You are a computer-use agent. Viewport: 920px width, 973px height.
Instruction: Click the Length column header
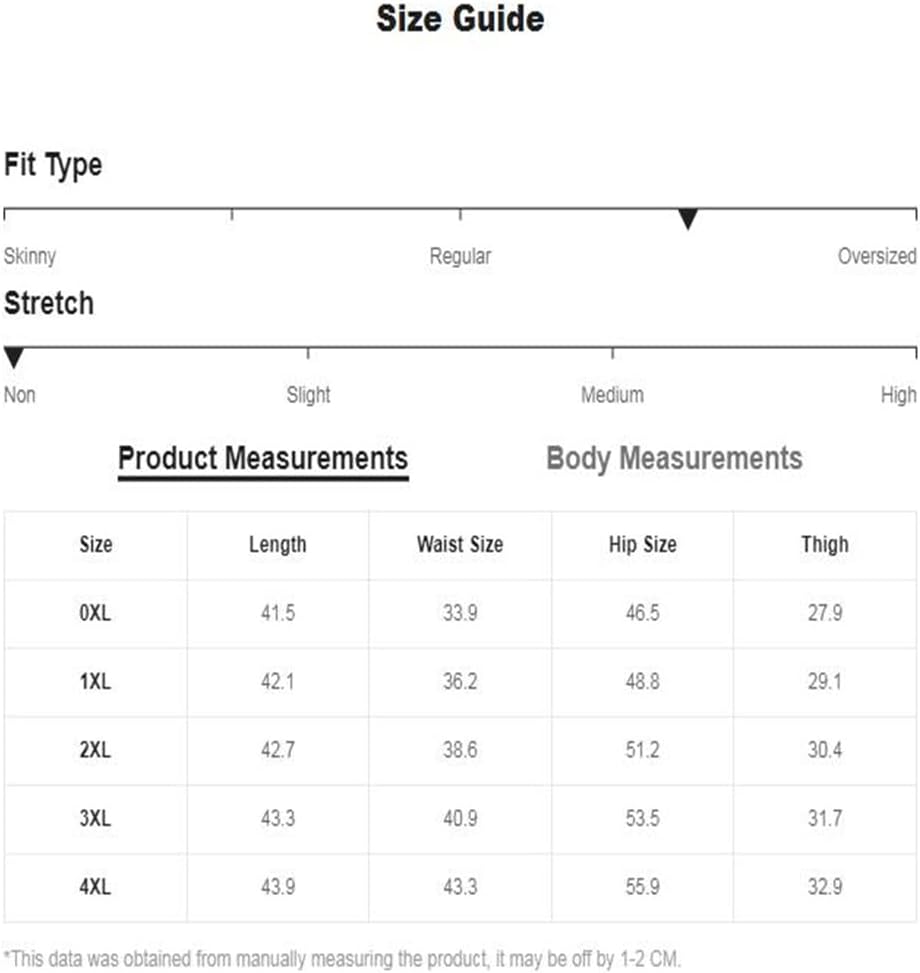point(277,545)
